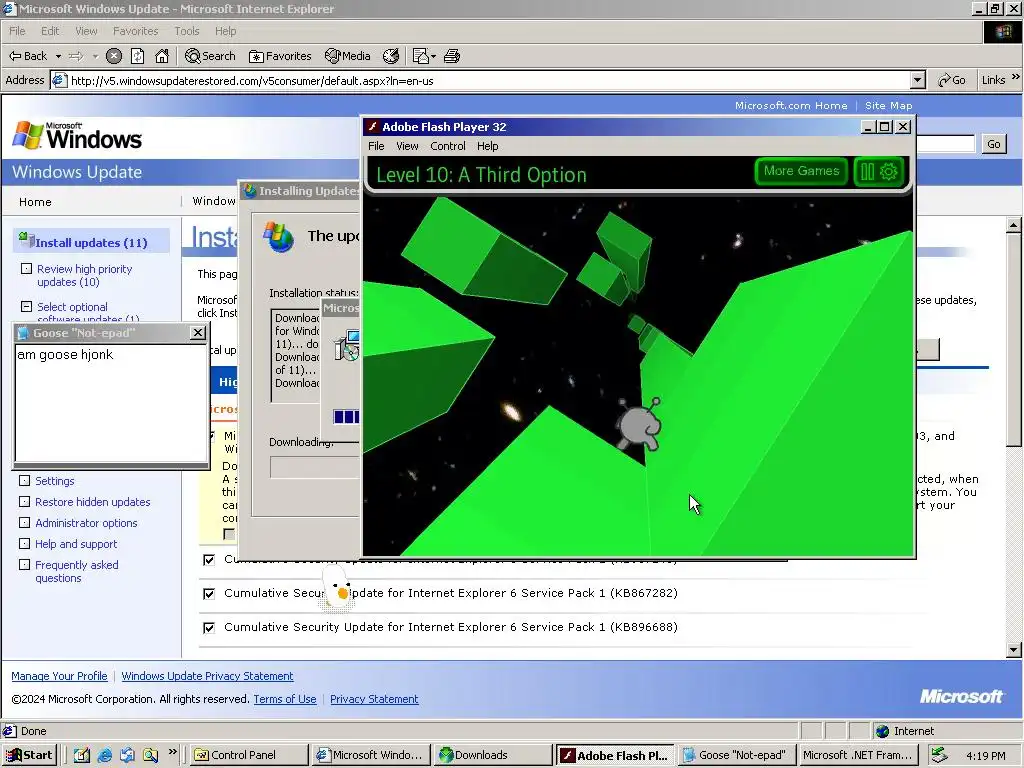Open Administrator options link
1024x768 pixels.
tap(86, 523)
